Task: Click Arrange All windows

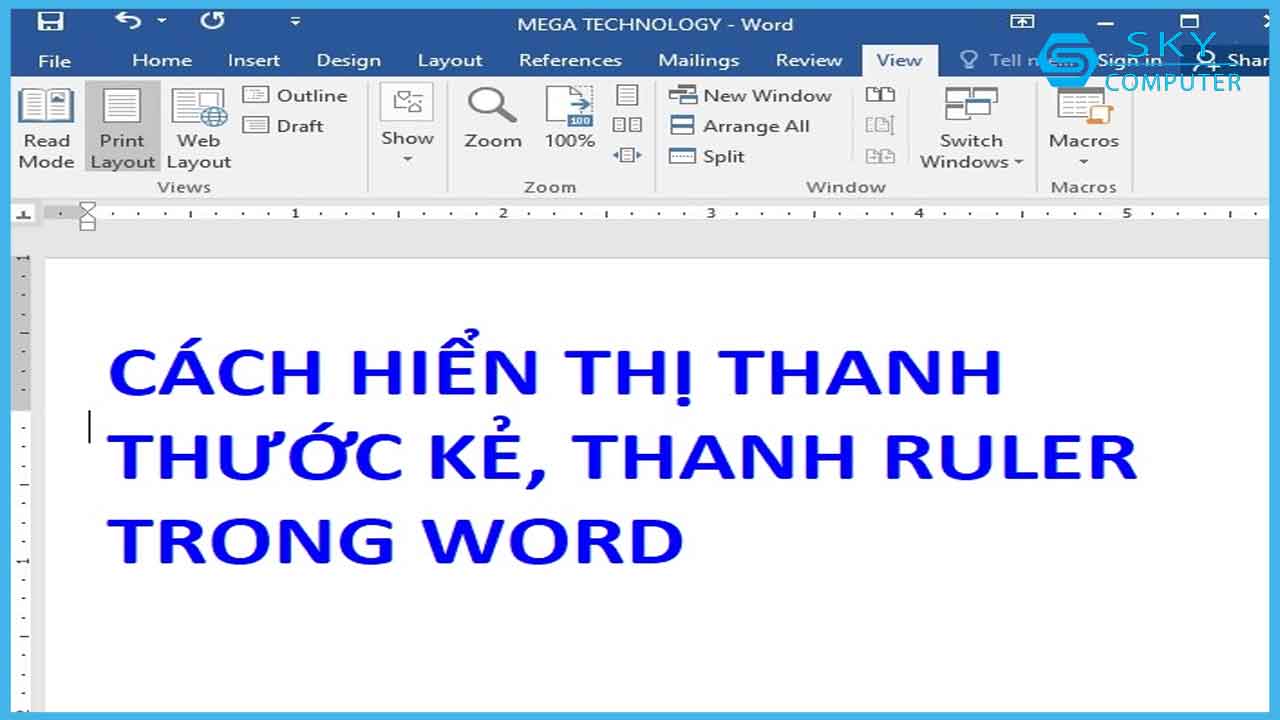Action: (x=740, y=126)
